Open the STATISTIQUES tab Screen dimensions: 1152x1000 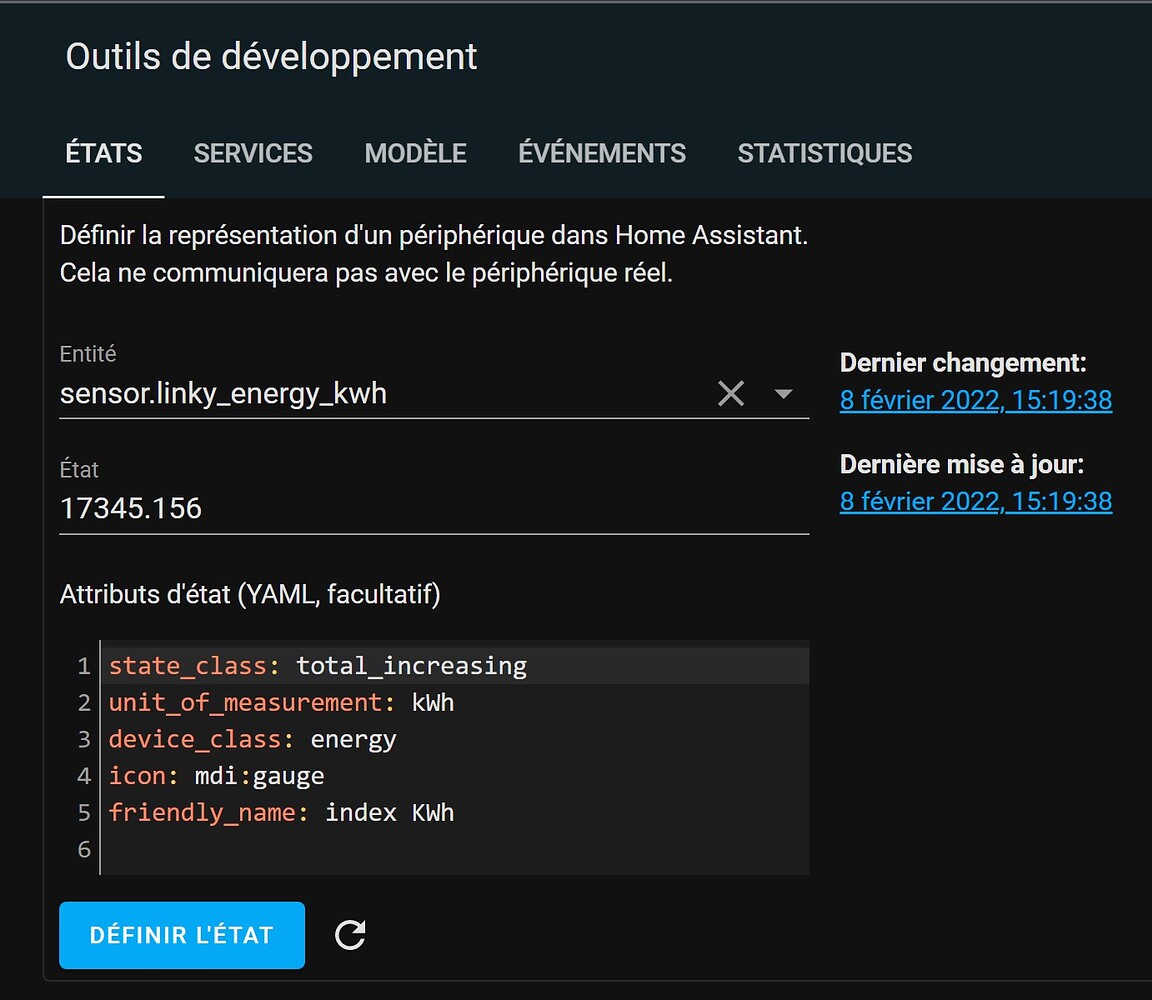click(x=824, y=153)
